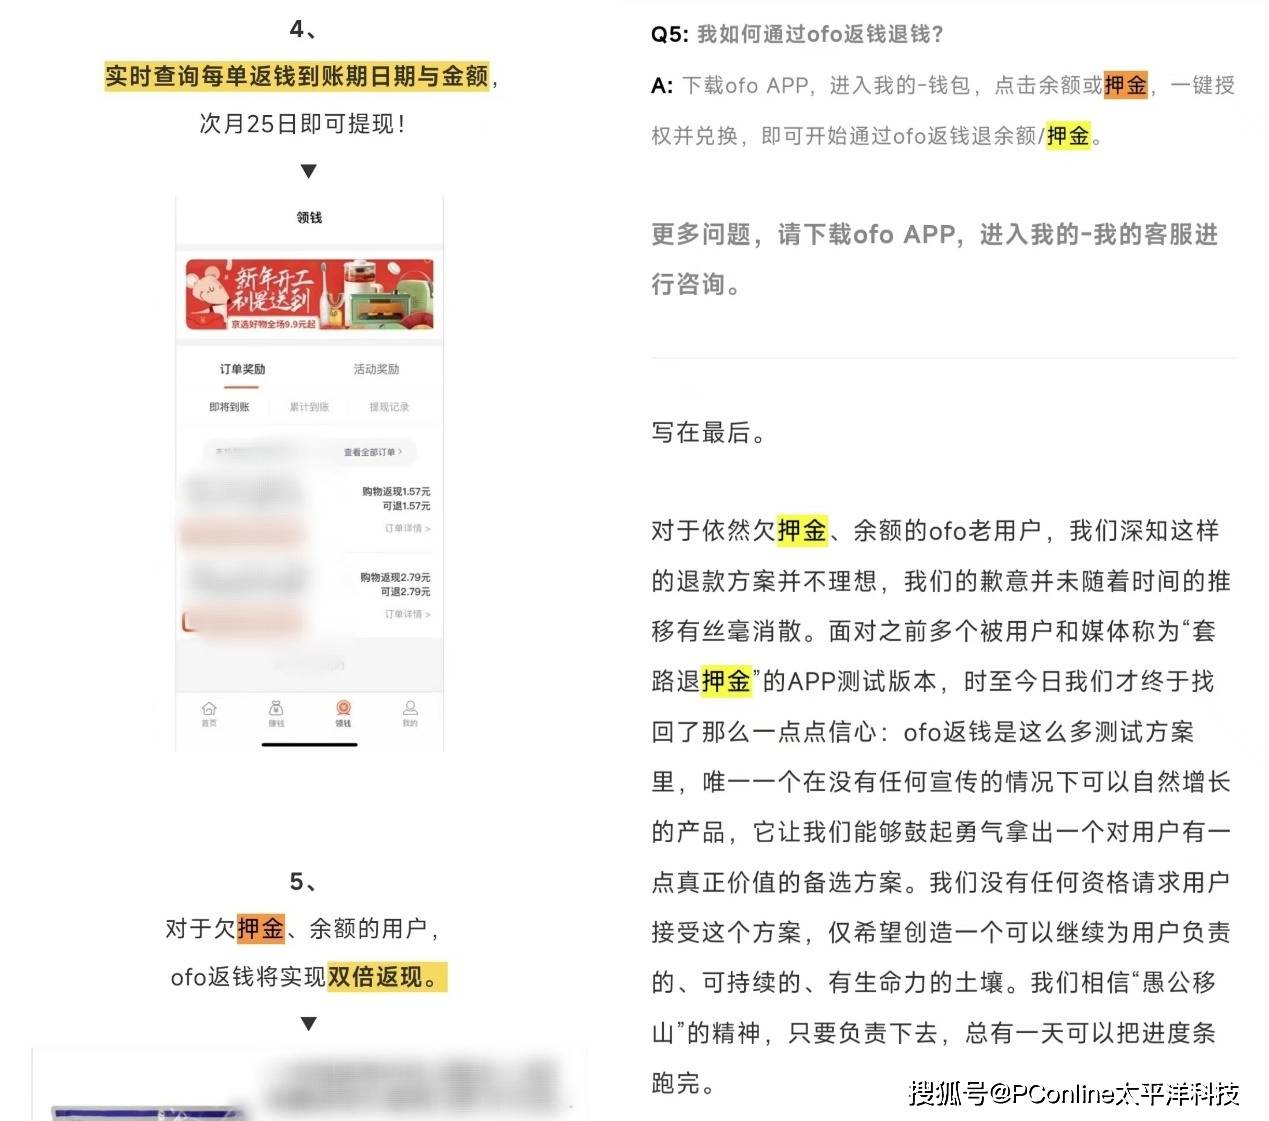Click the final text 跑完。
Screen dimensions: 1269x1121
click(683, 1082)
